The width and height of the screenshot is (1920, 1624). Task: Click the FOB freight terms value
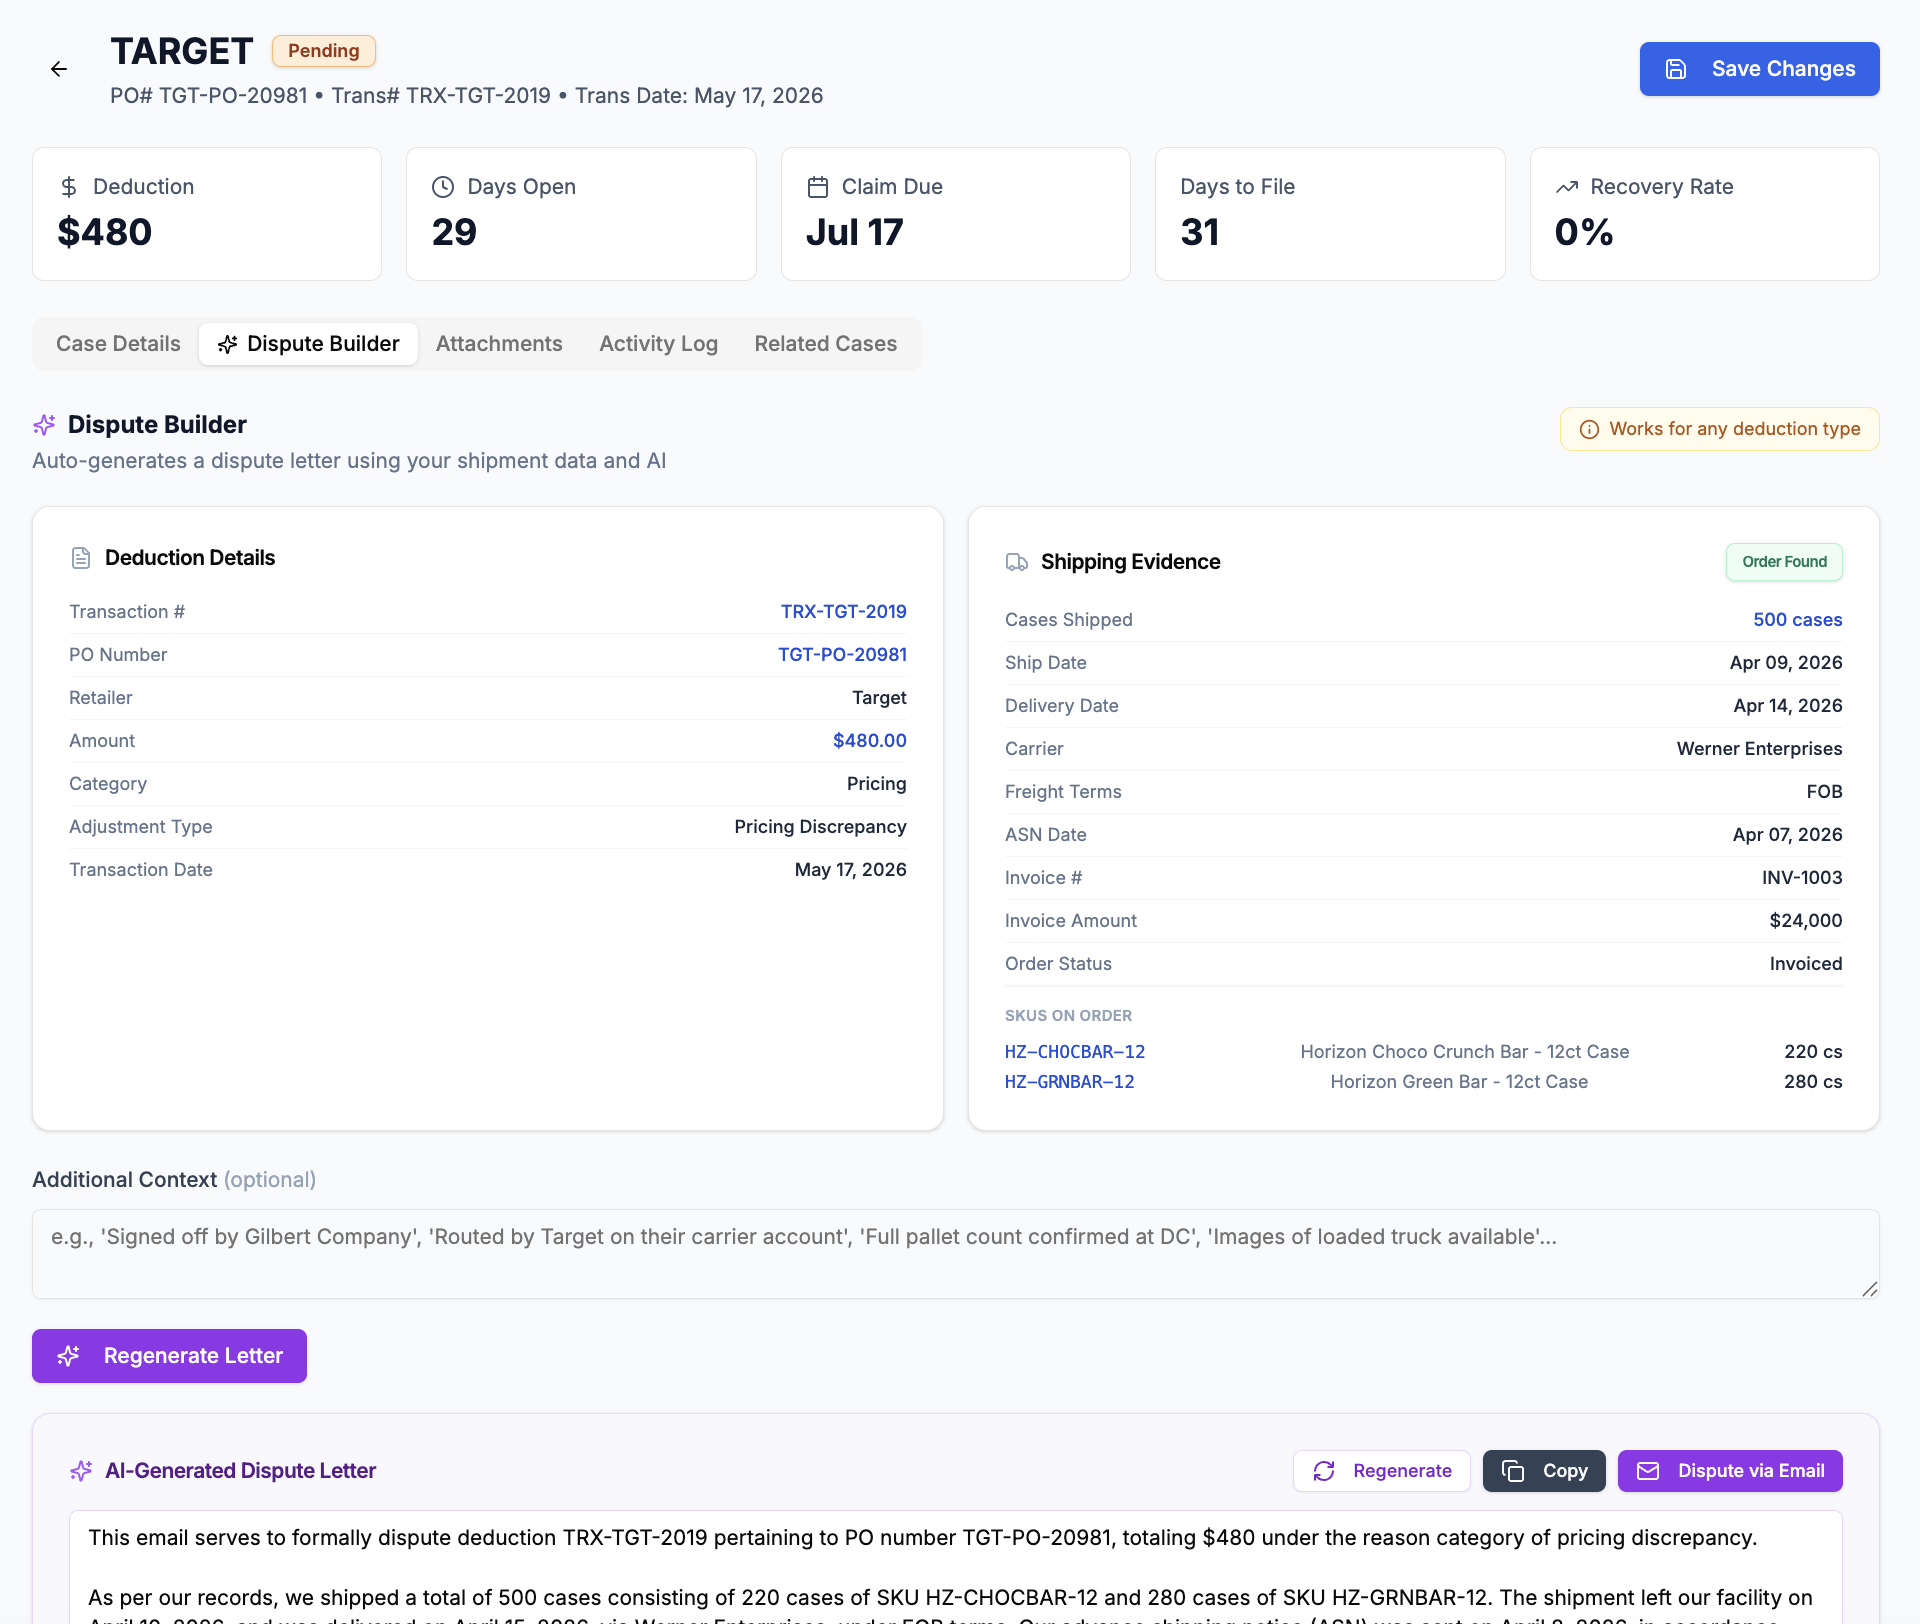(1824, 792)
